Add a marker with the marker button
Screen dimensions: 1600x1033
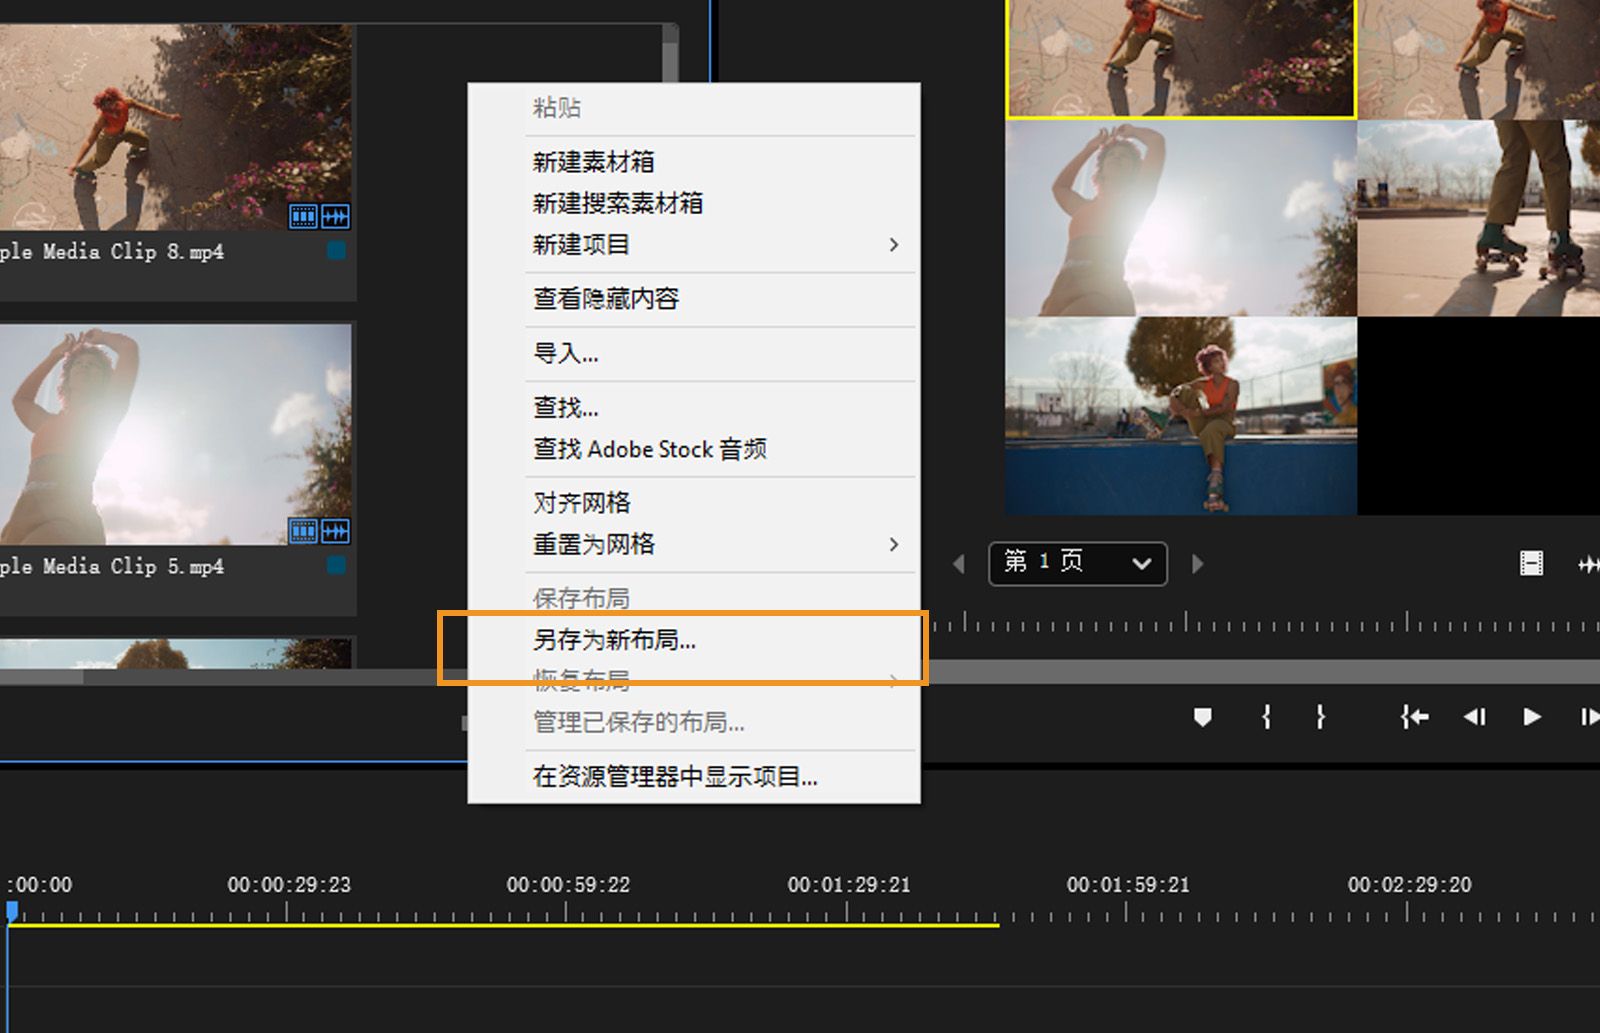click(1203, 717)
